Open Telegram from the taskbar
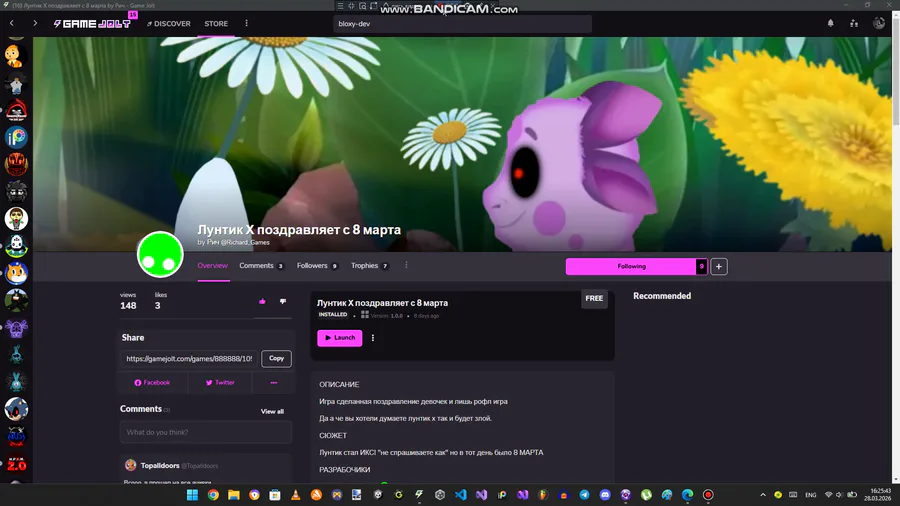900x506 pixels. coord(584,495)
